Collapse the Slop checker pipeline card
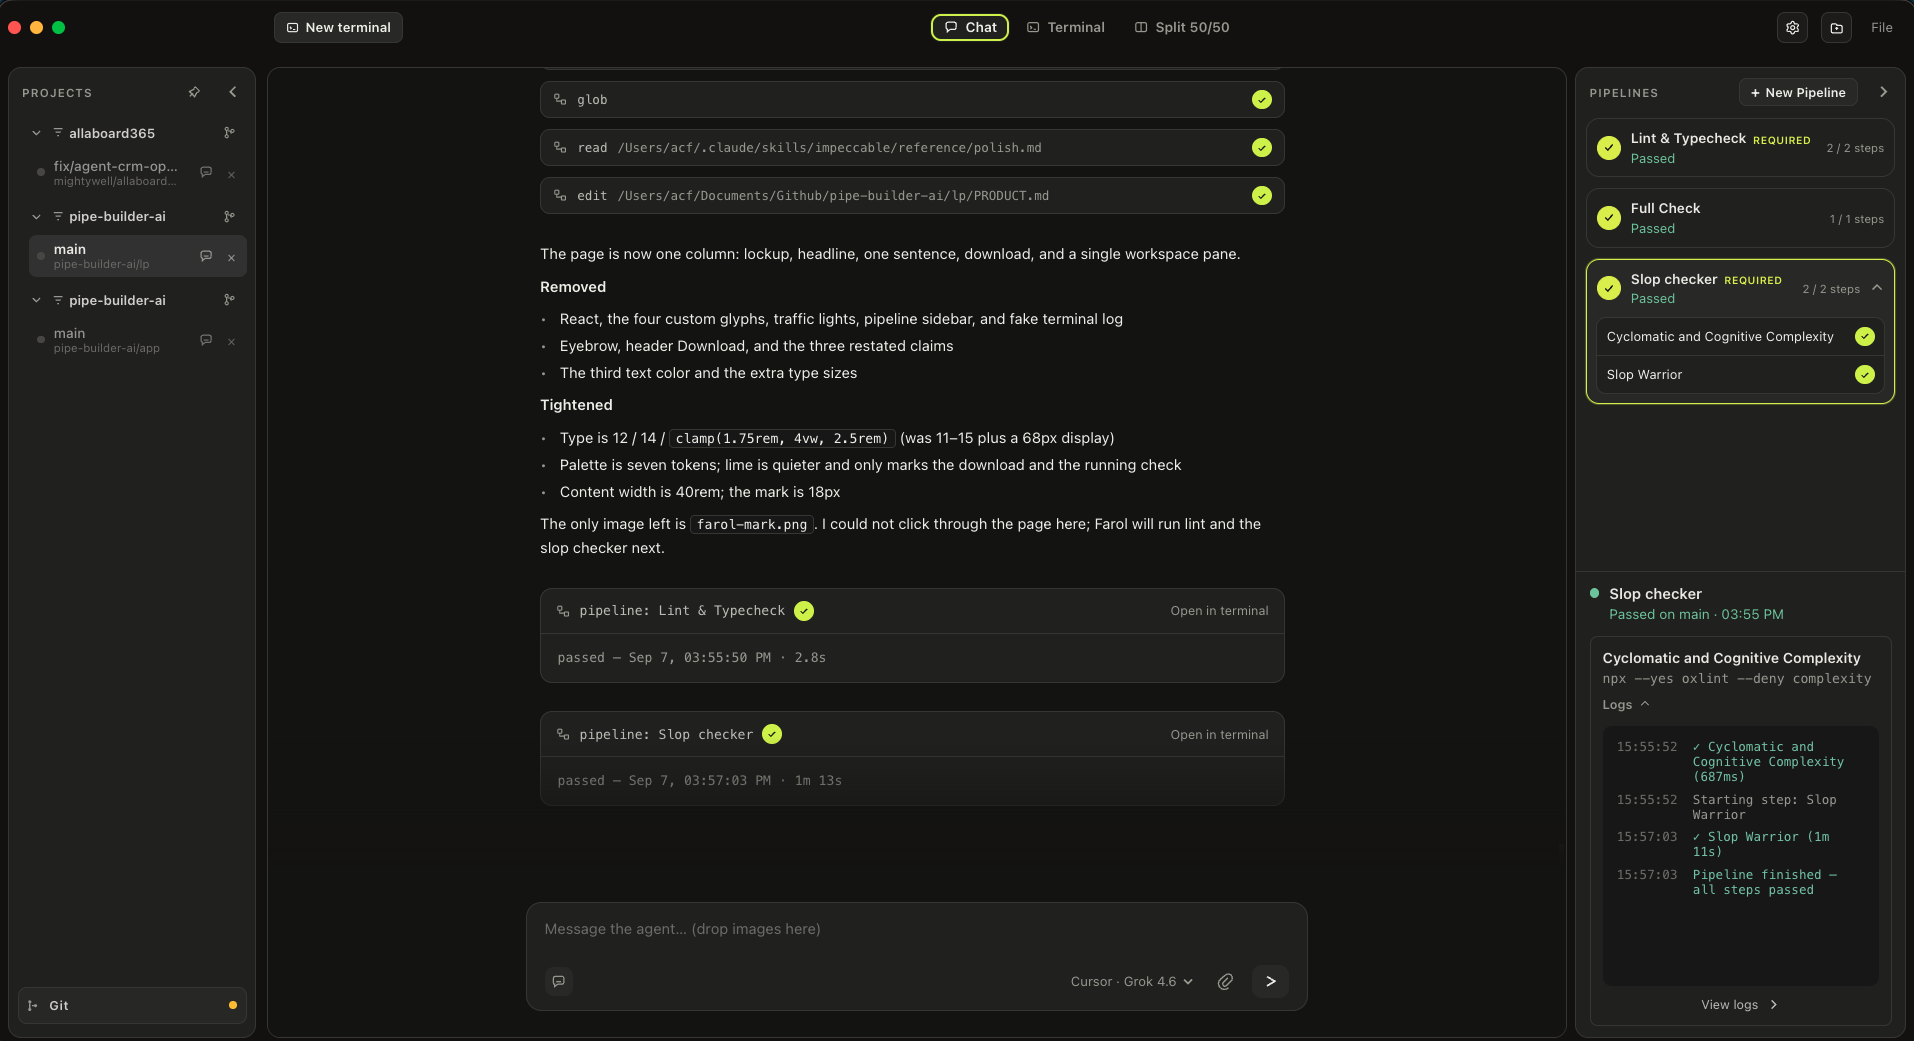 point(1877,287)
